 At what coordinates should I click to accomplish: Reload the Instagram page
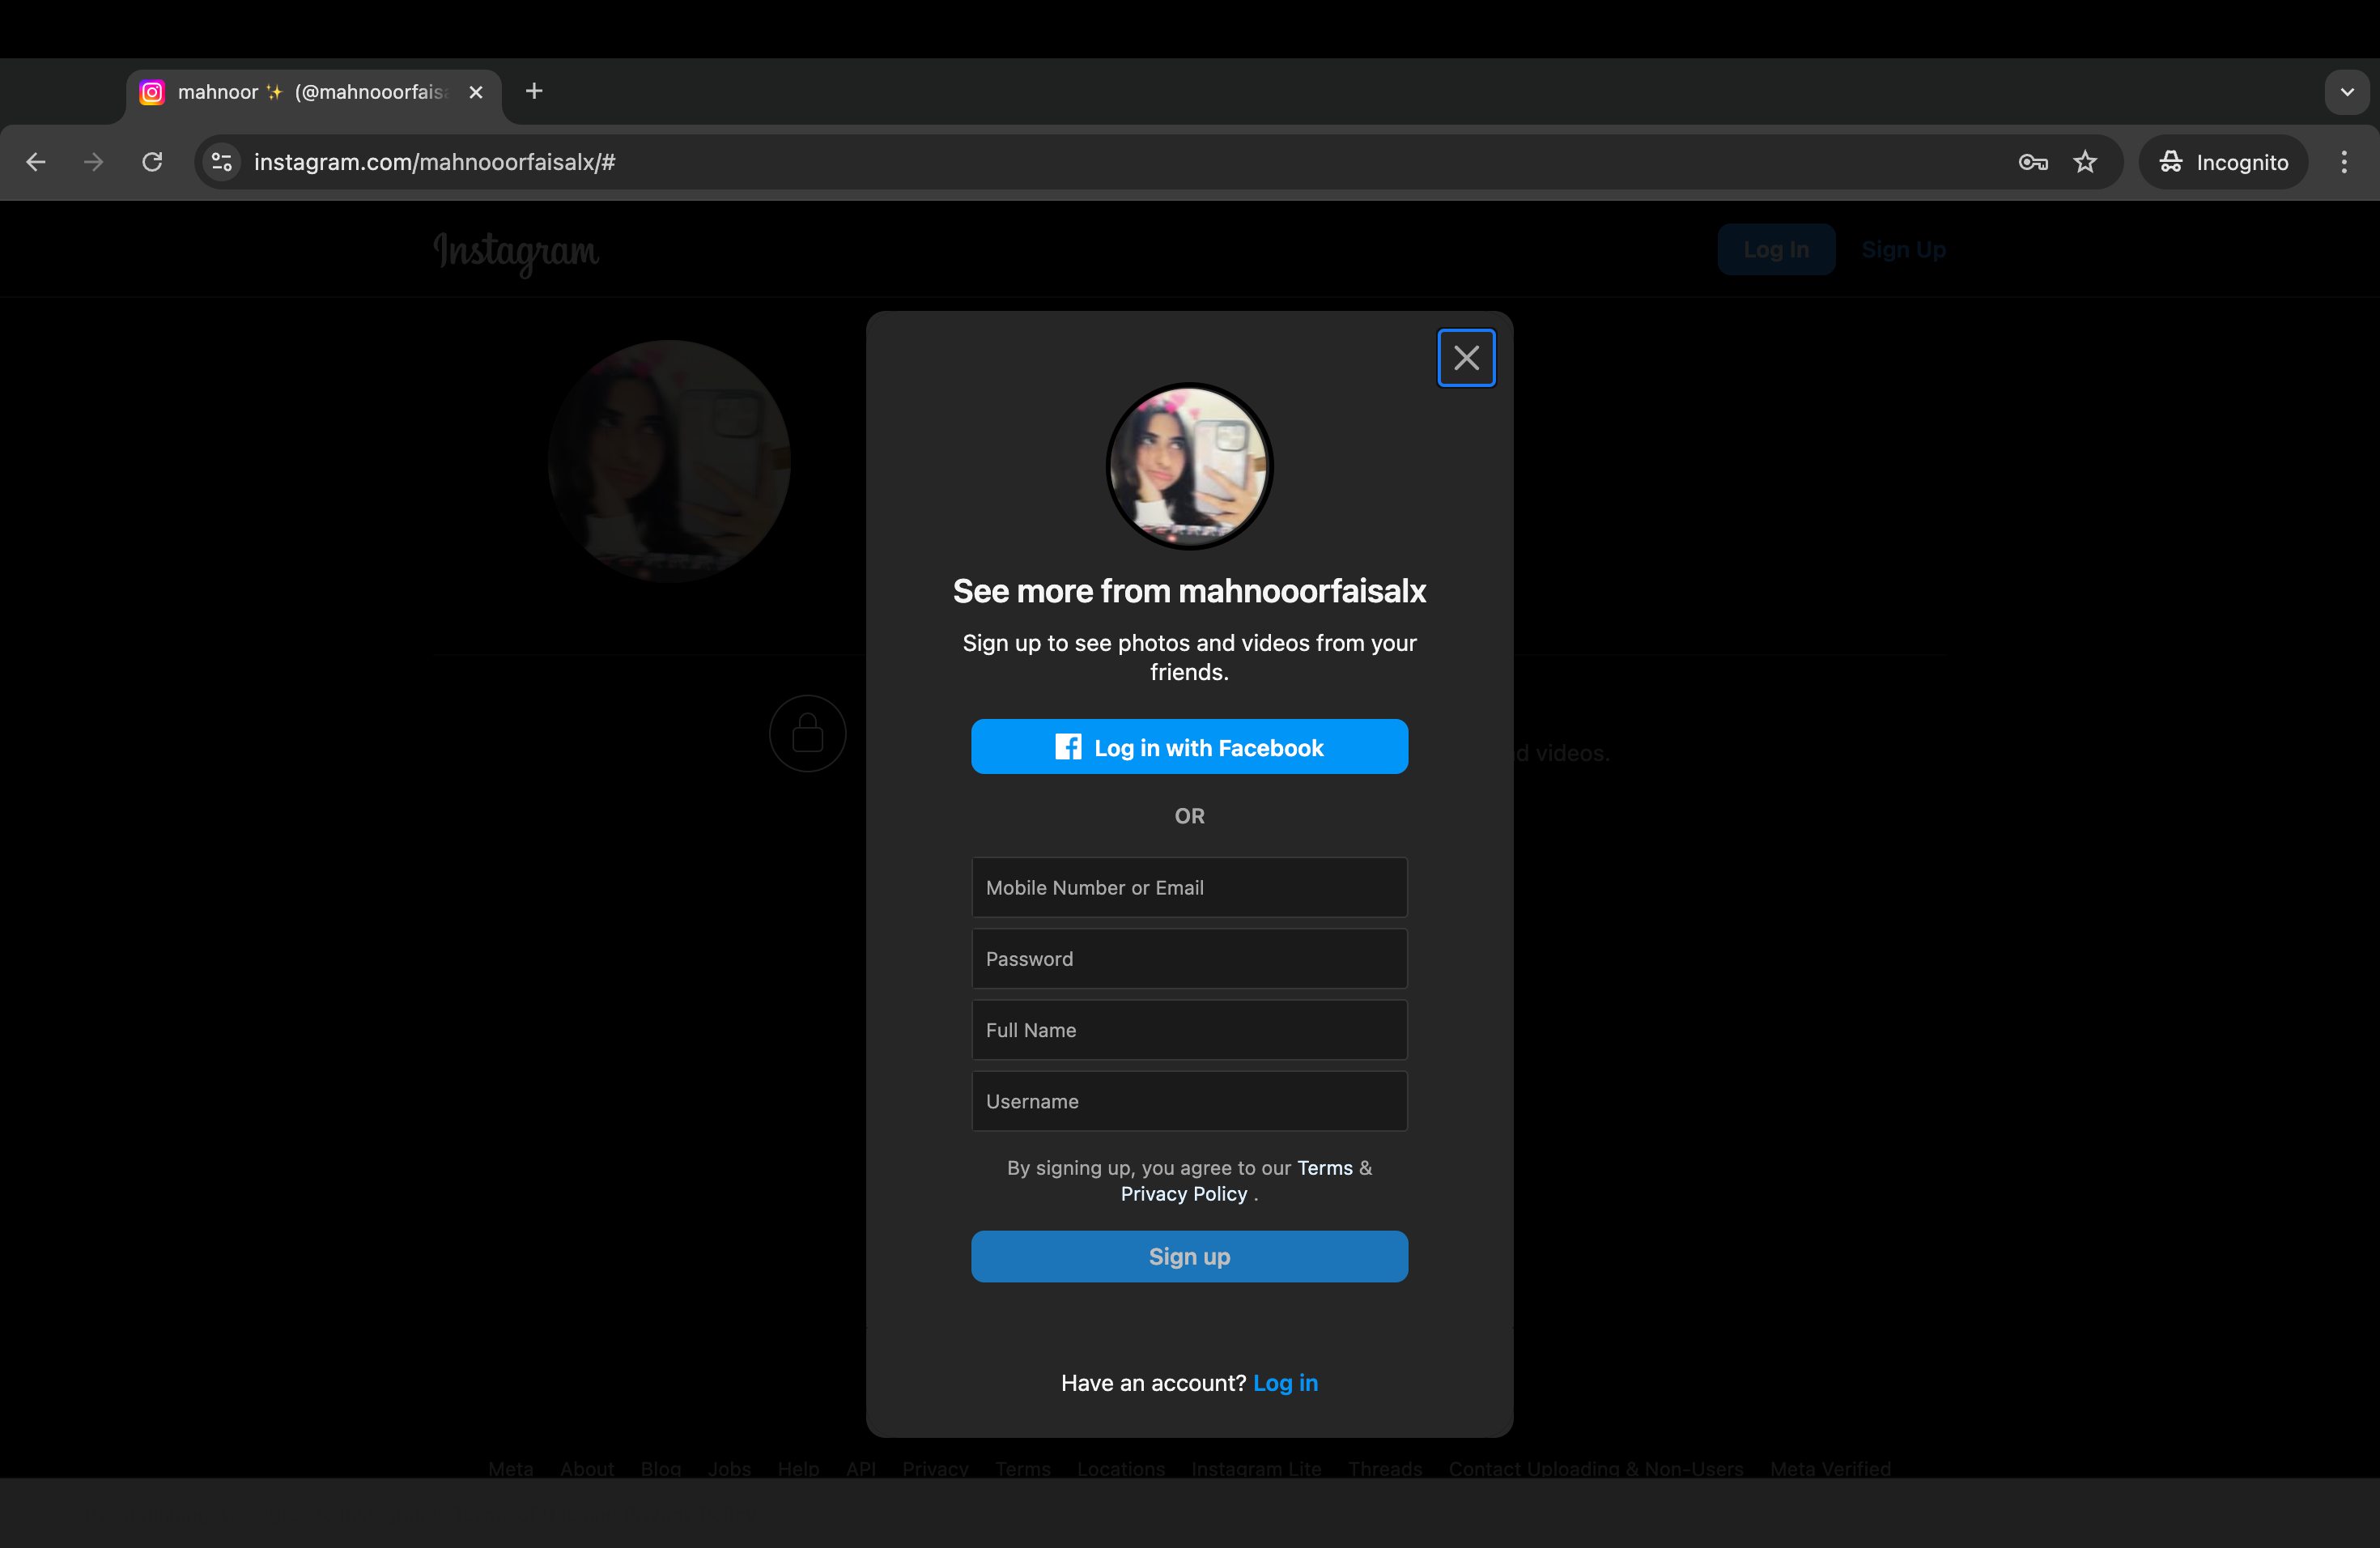pos(152,162)
